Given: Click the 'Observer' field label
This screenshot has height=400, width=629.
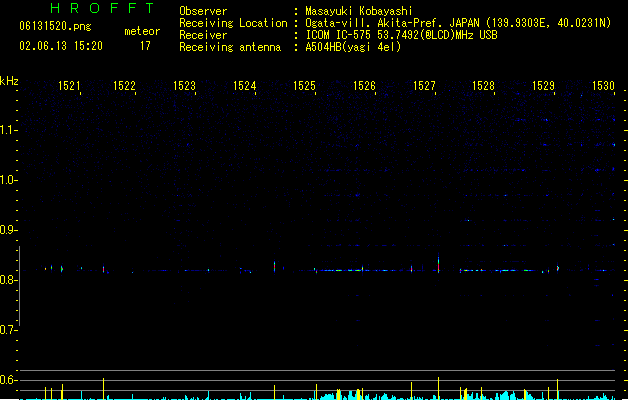Looking at the screenshot, I should pos(203,11).
